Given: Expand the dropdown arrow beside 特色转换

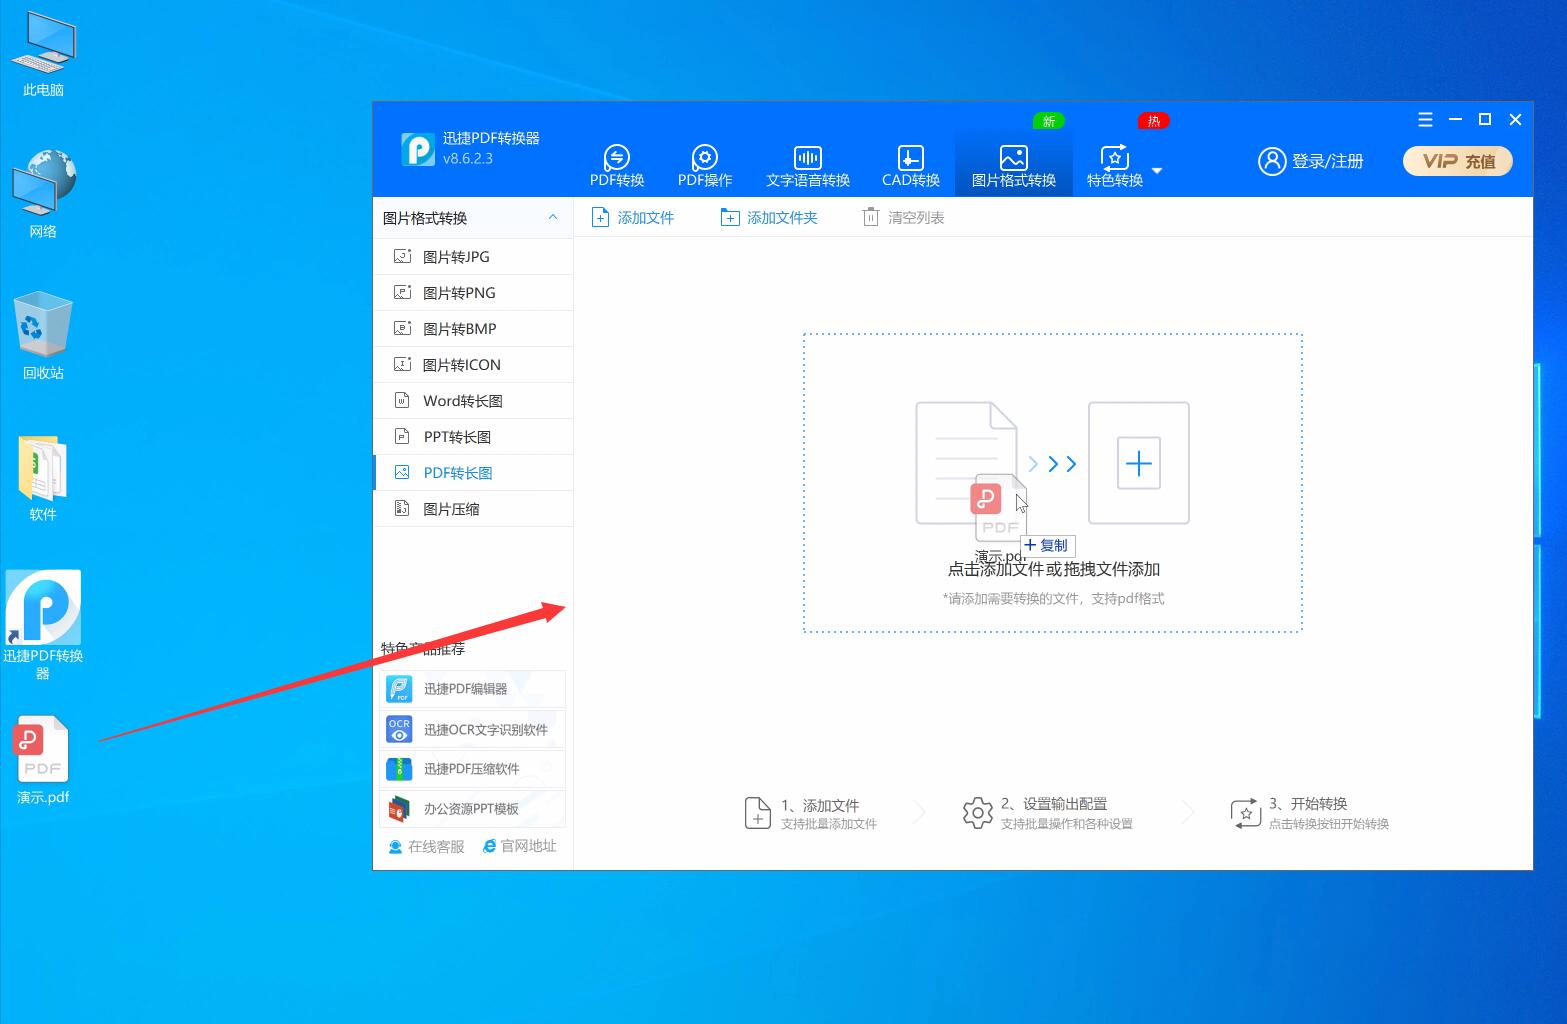Looking at the screenshot, I should pos(1157,171).
